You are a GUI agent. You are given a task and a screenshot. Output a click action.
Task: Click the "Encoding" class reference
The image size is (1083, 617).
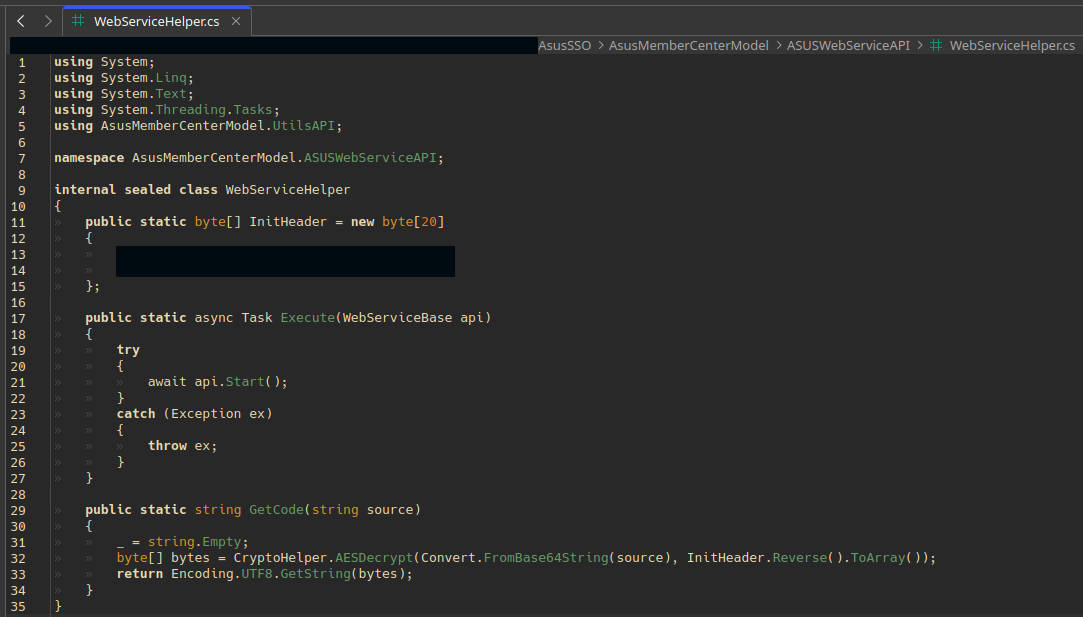(x=202, y=573)
